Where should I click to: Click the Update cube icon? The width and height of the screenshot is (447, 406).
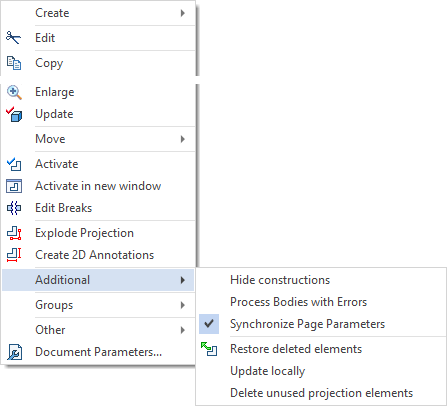click(x=14, y=114)
